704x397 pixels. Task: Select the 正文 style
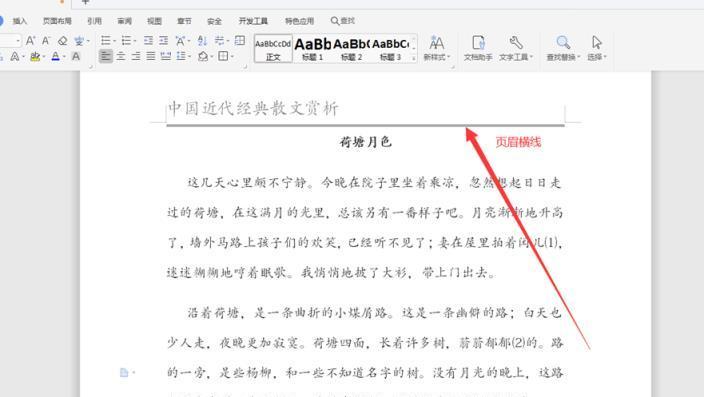pos(273,49)
